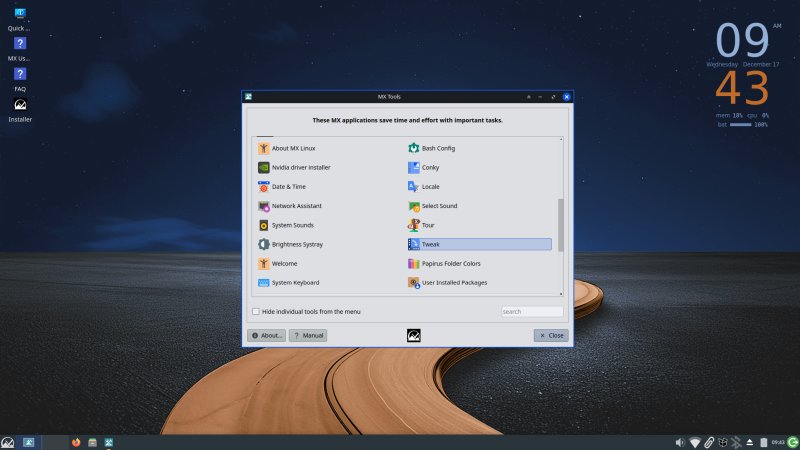This screenshot has height=450, width=800.
Task: Open the Manual button
Action: pyautogui.click(x=308, y=335)
